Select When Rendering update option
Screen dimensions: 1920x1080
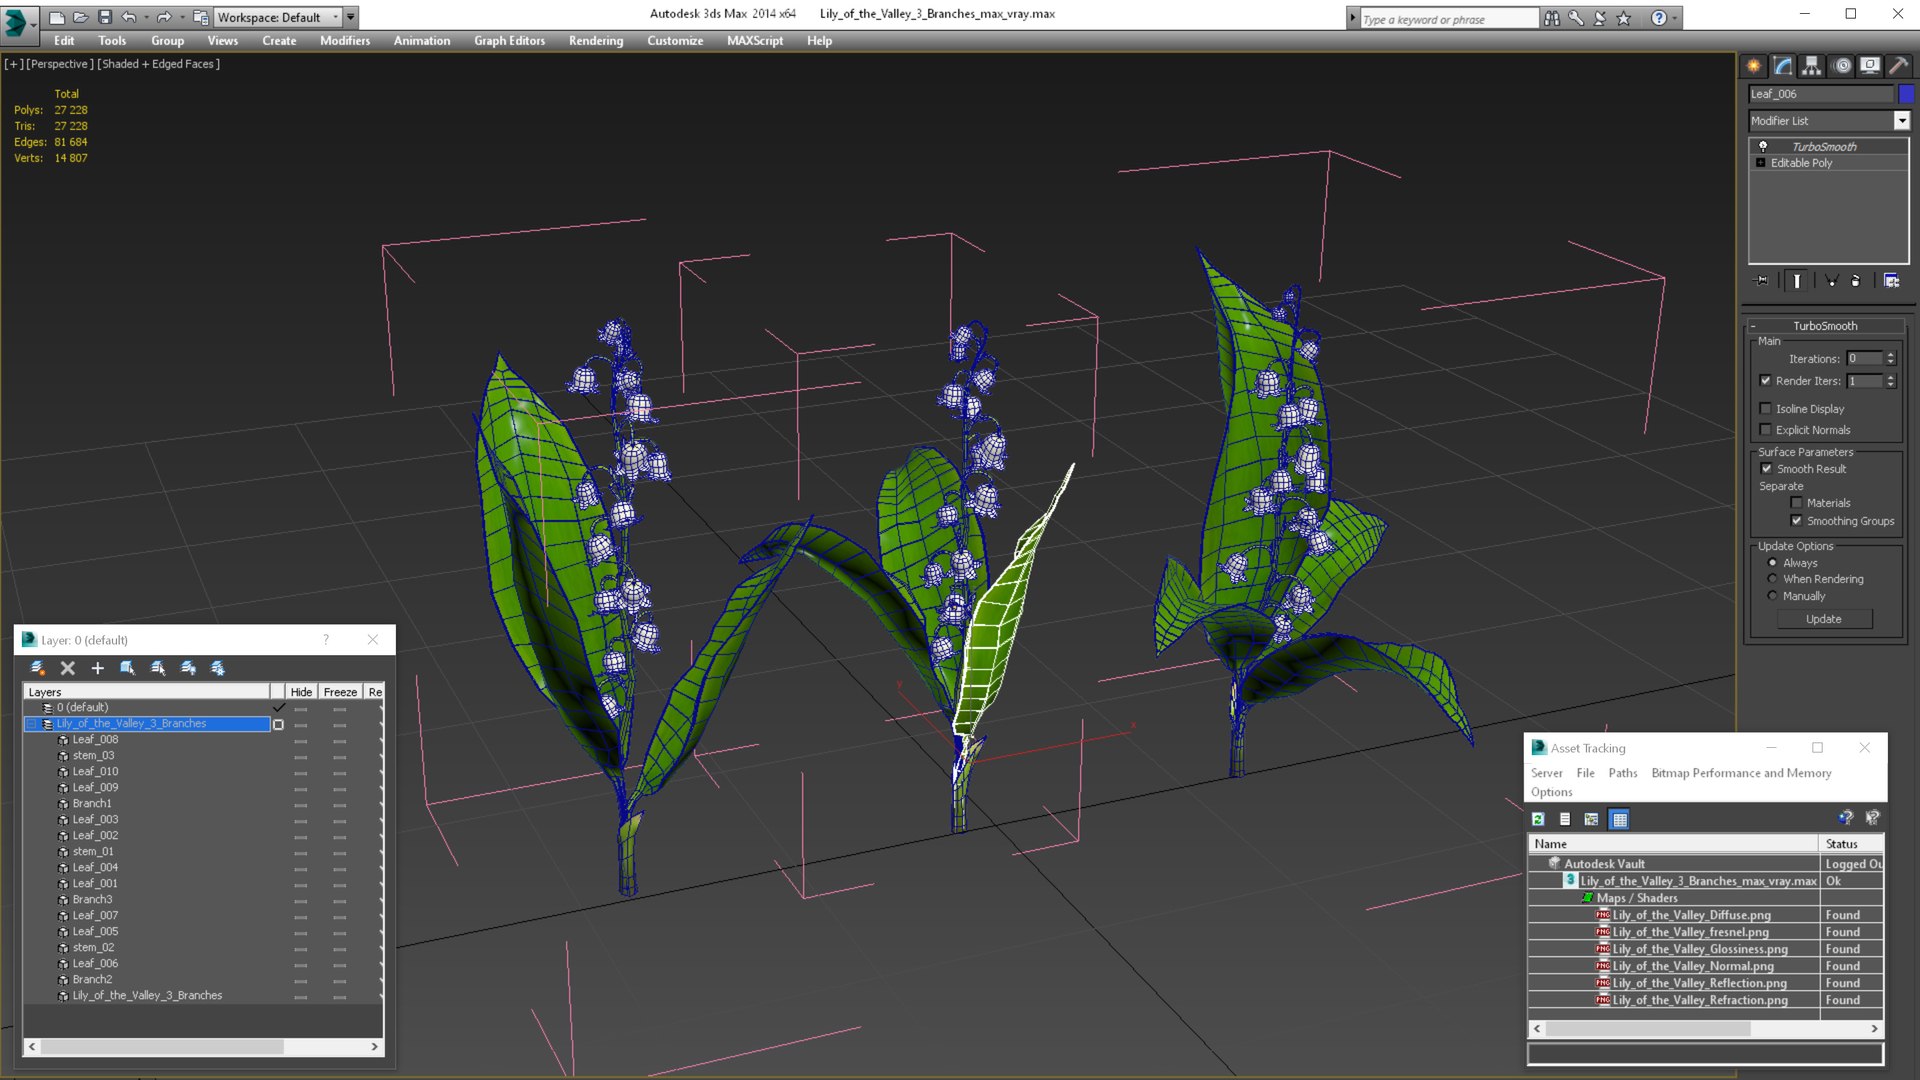(1773, 579)
